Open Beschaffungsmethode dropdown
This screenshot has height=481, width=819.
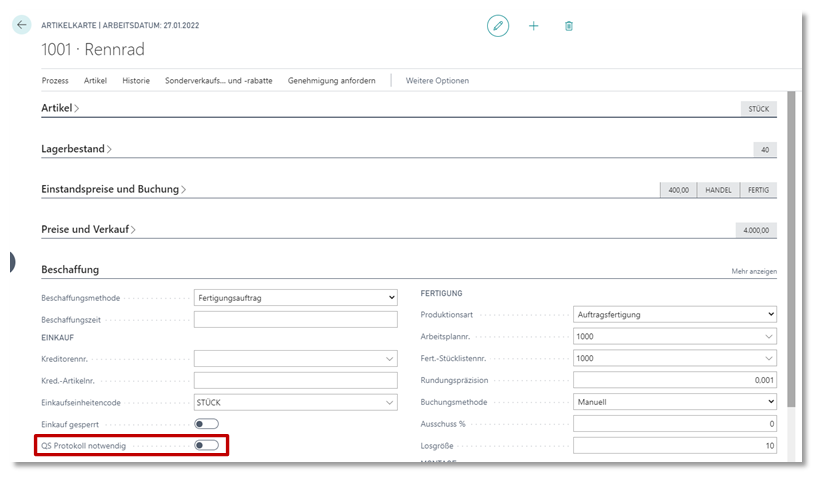tap(296, 298)
